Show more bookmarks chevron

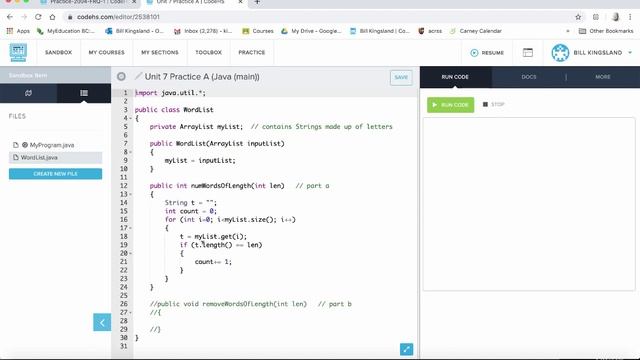click(568, 31)
